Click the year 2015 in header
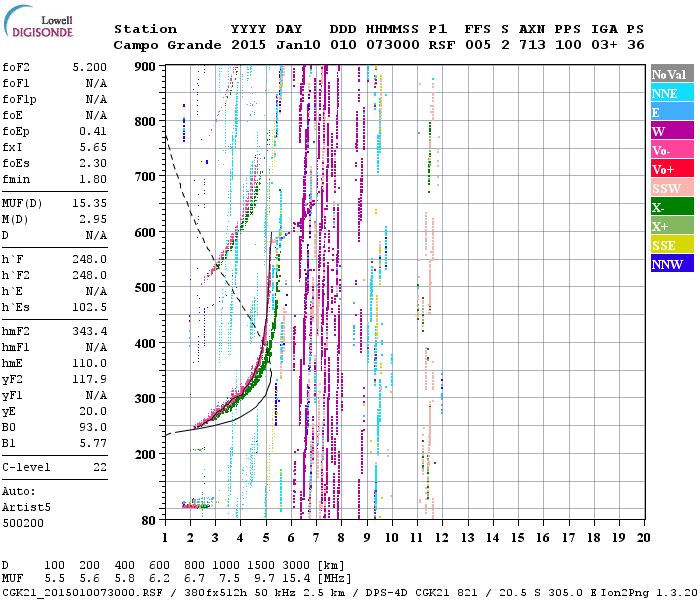This screenshot has height=600, width=700. tap(248, 45)
